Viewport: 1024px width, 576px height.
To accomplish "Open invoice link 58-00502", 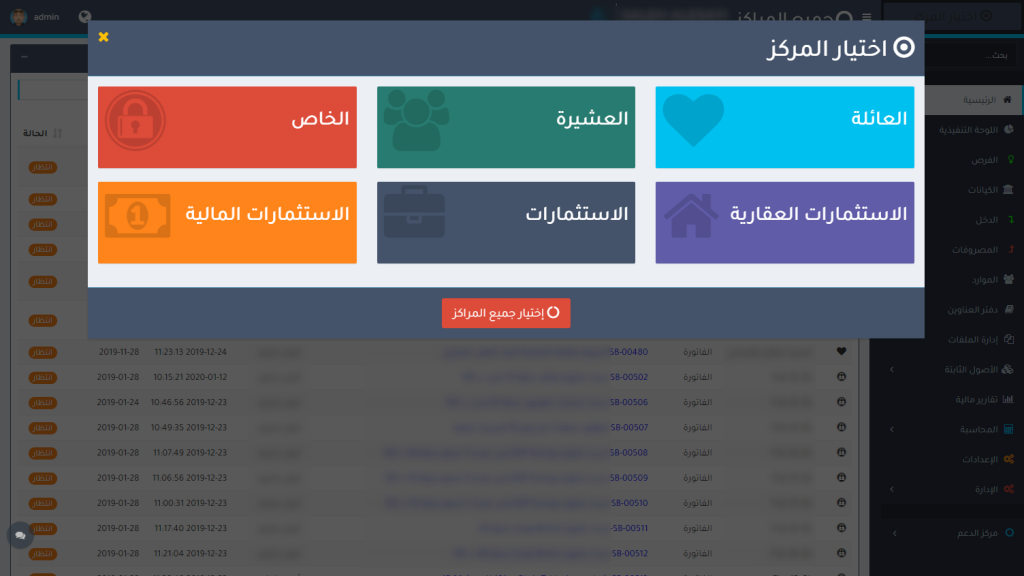I will [629, 377].
